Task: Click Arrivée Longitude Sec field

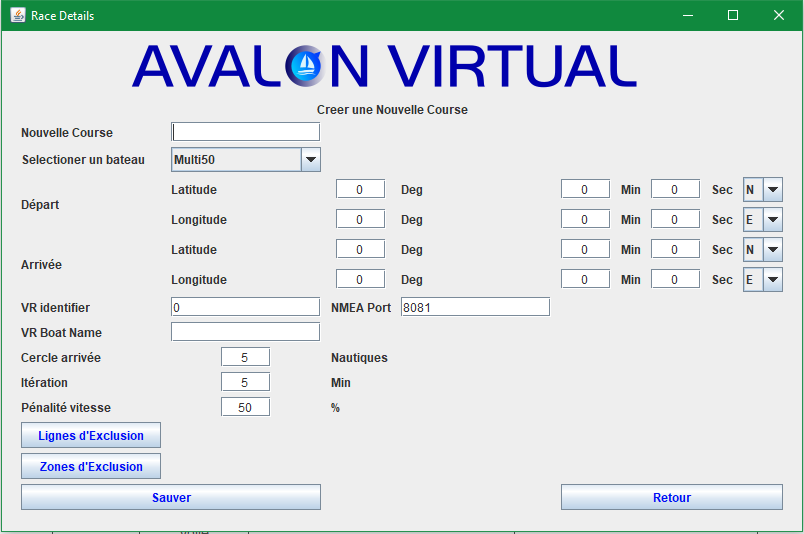Action: tap(675, 279)
